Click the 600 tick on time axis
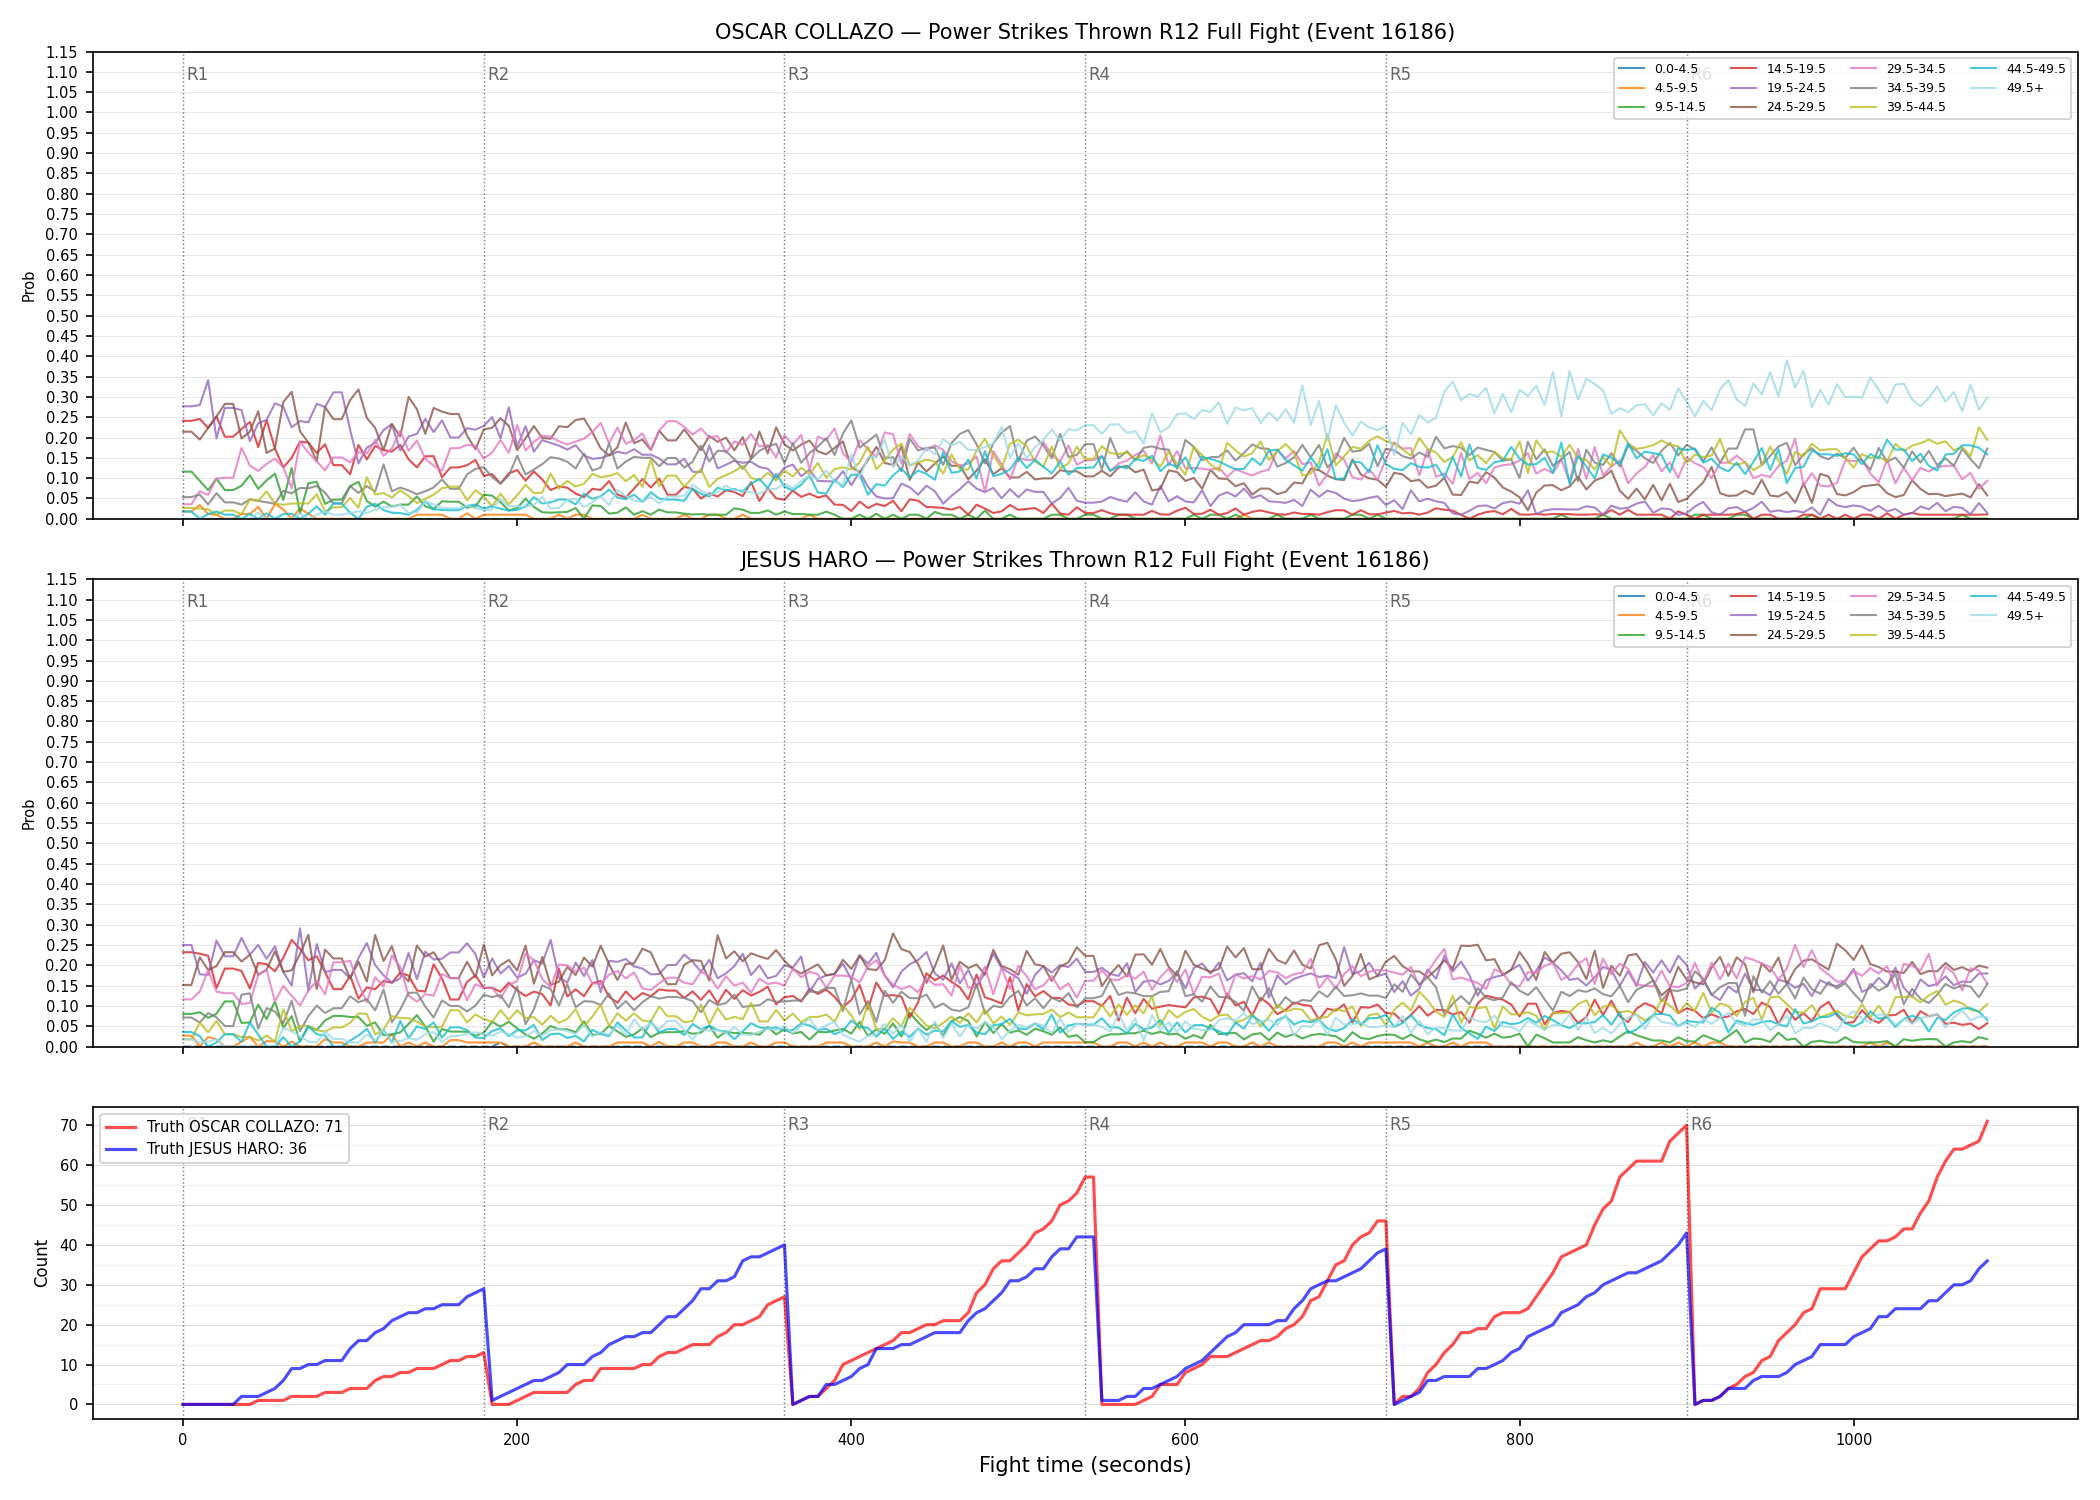2100x1500 pixels. [1185, 1439]
